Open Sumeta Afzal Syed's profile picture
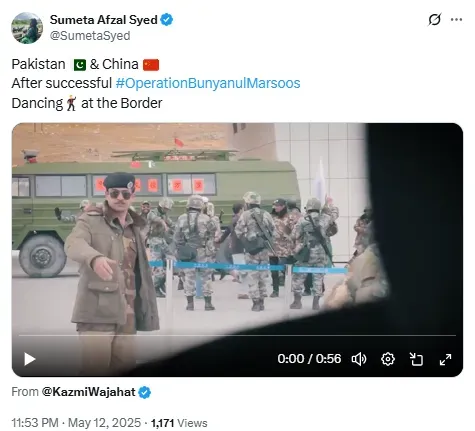The height and width of the screenshot is (431, 475). (27, 28)
